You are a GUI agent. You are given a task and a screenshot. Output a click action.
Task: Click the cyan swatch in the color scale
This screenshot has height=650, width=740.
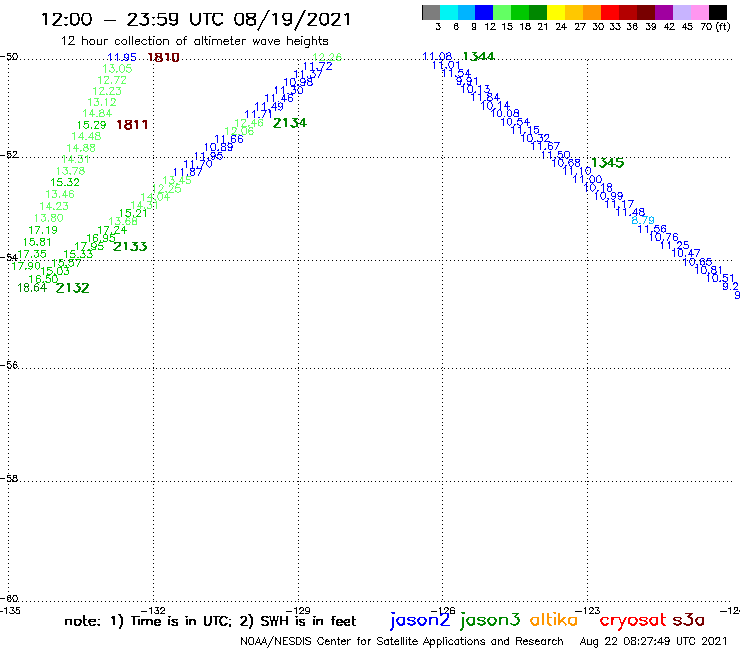click(448, 12)
